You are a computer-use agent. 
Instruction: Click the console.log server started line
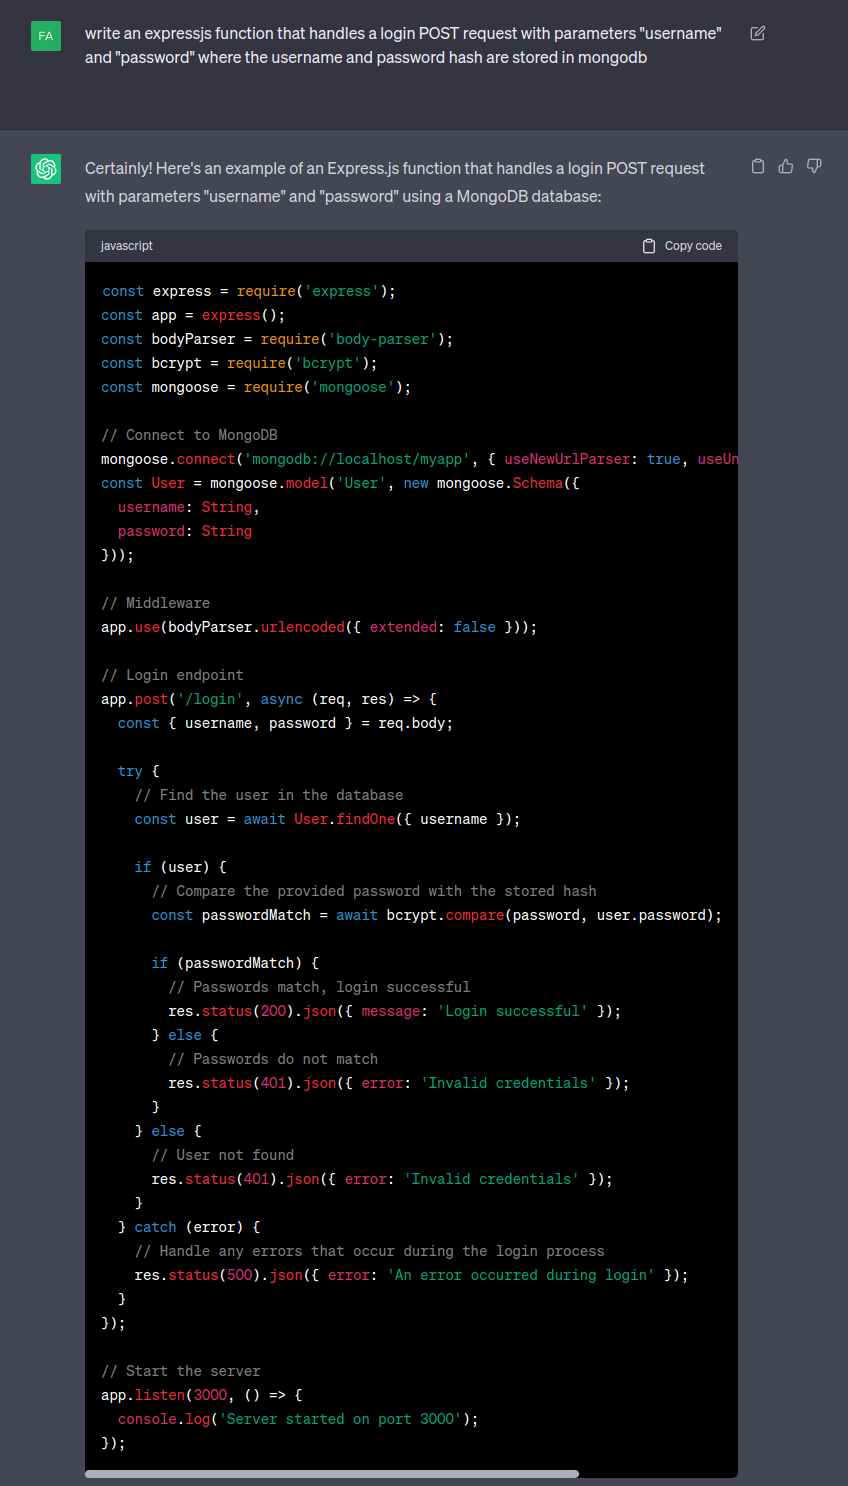(x=297, y=1419)
